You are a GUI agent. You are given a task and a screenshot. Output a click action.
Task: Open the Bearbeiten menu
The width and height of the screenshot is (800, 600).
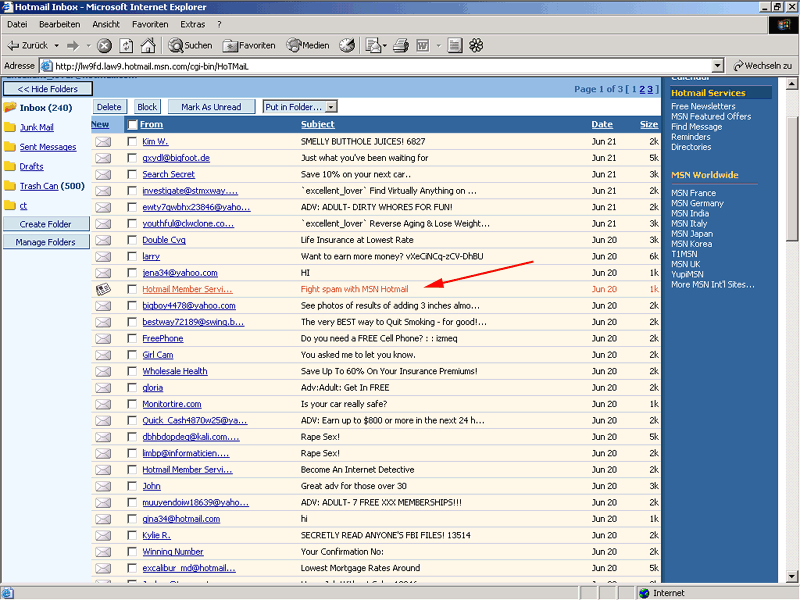(x=60, y=24)
